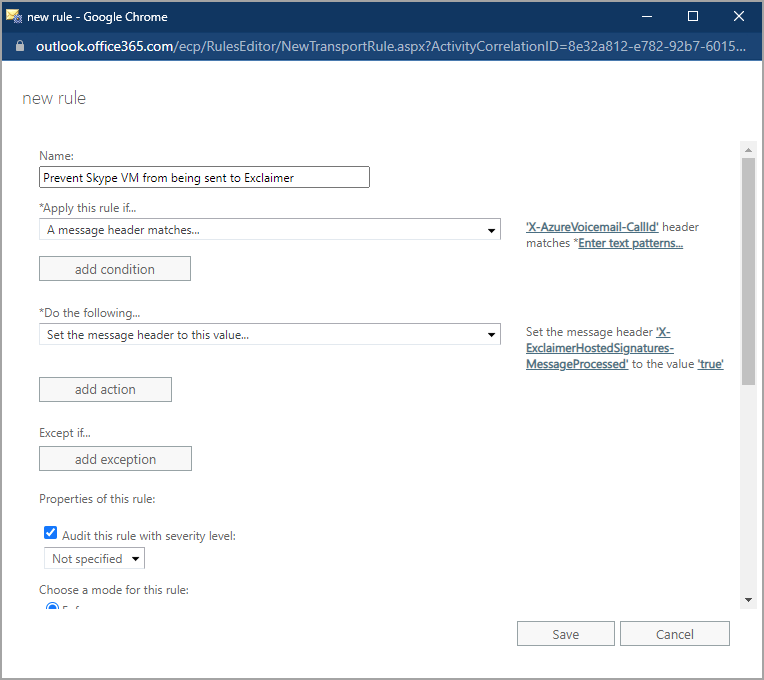Save the new transport rule
The image size is (764, 680).
point(565,634)
